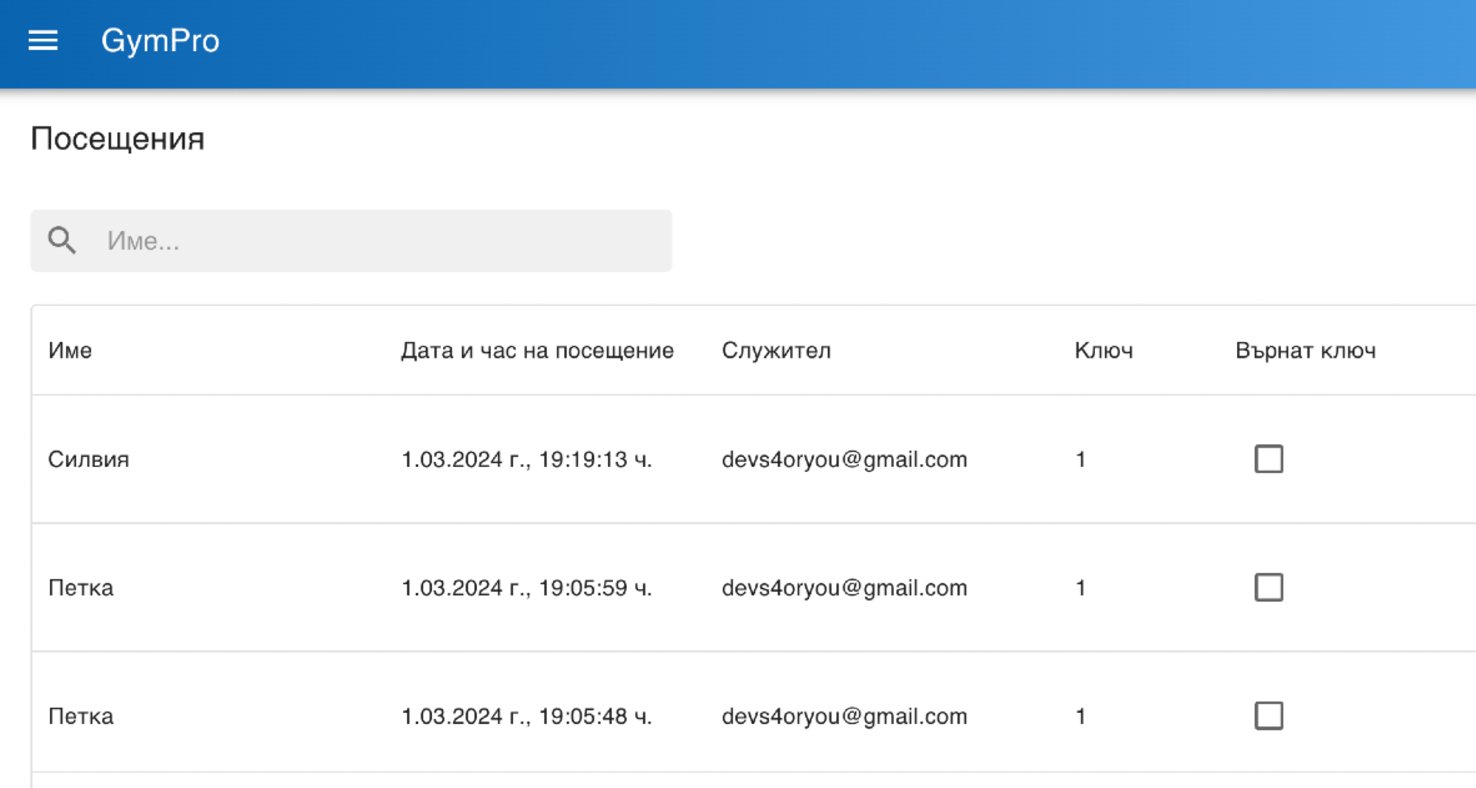1476x788 pixels.
Task: Click the Посещения page heading
Action: [x=117, y=139]
